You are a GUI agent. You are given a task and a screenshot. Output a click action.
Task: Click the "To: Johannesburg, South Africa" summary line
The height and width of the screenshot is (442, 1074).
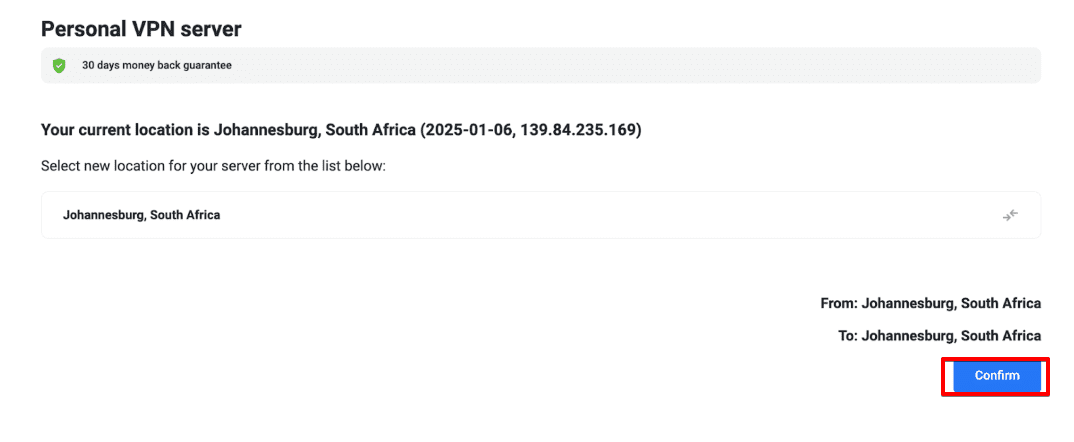tap(939, 336)
